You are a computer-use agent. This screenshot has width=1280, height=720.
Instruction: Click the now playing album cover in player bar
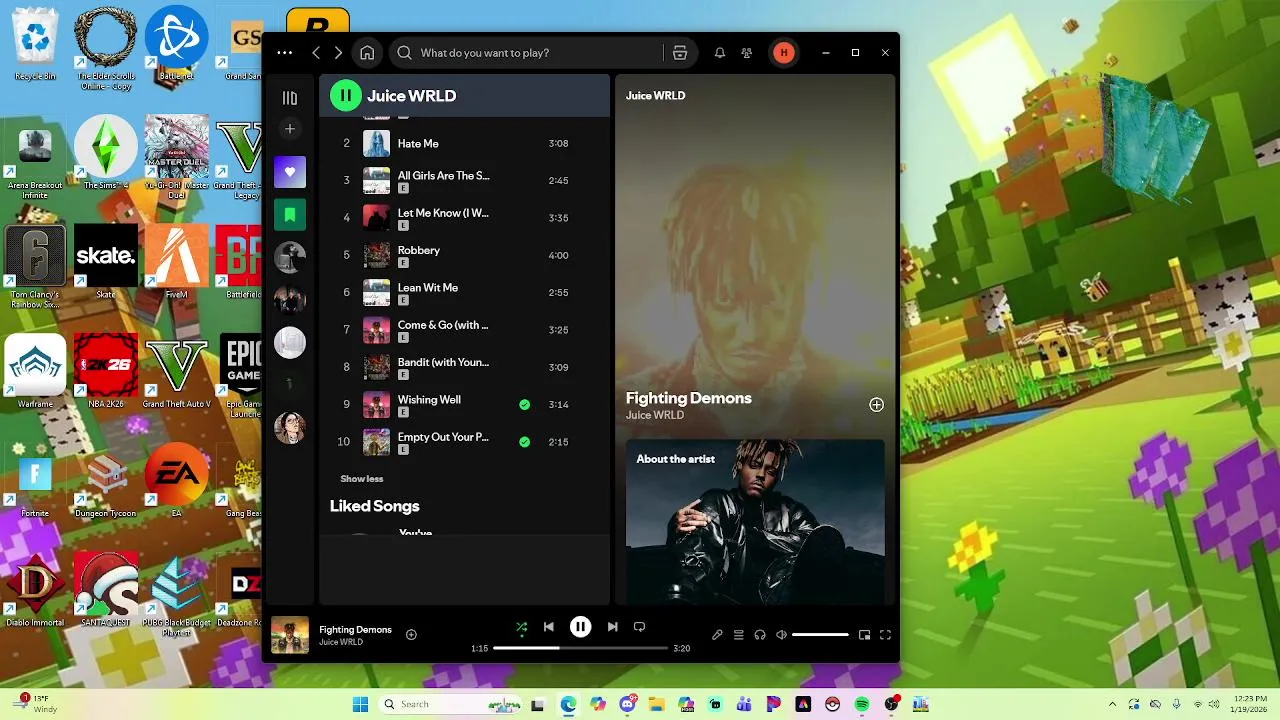(290, 635)
